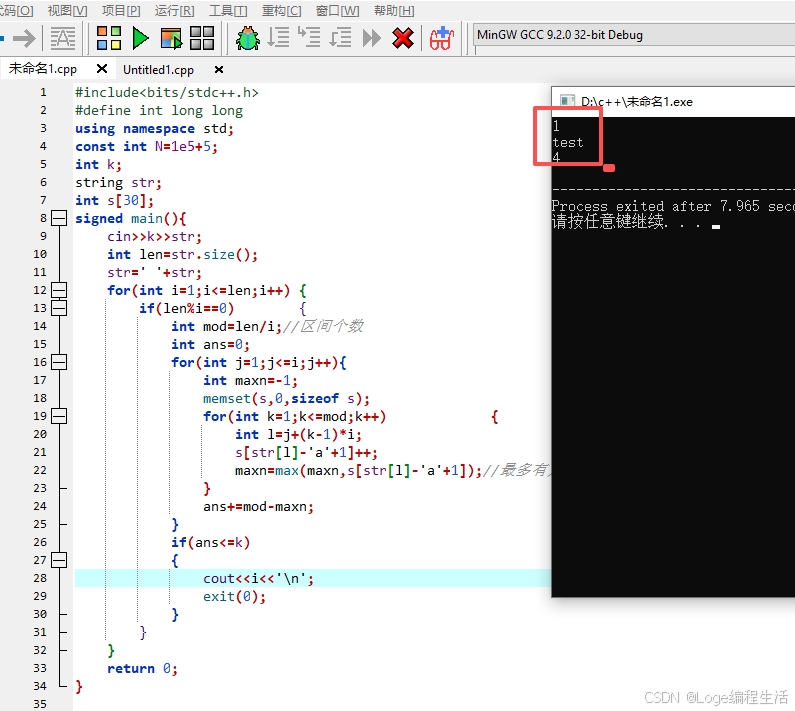Screen dimensions: 795x711
Task: Collapse the for k loop fold at line 19
Action: click(x=59, y=416)
